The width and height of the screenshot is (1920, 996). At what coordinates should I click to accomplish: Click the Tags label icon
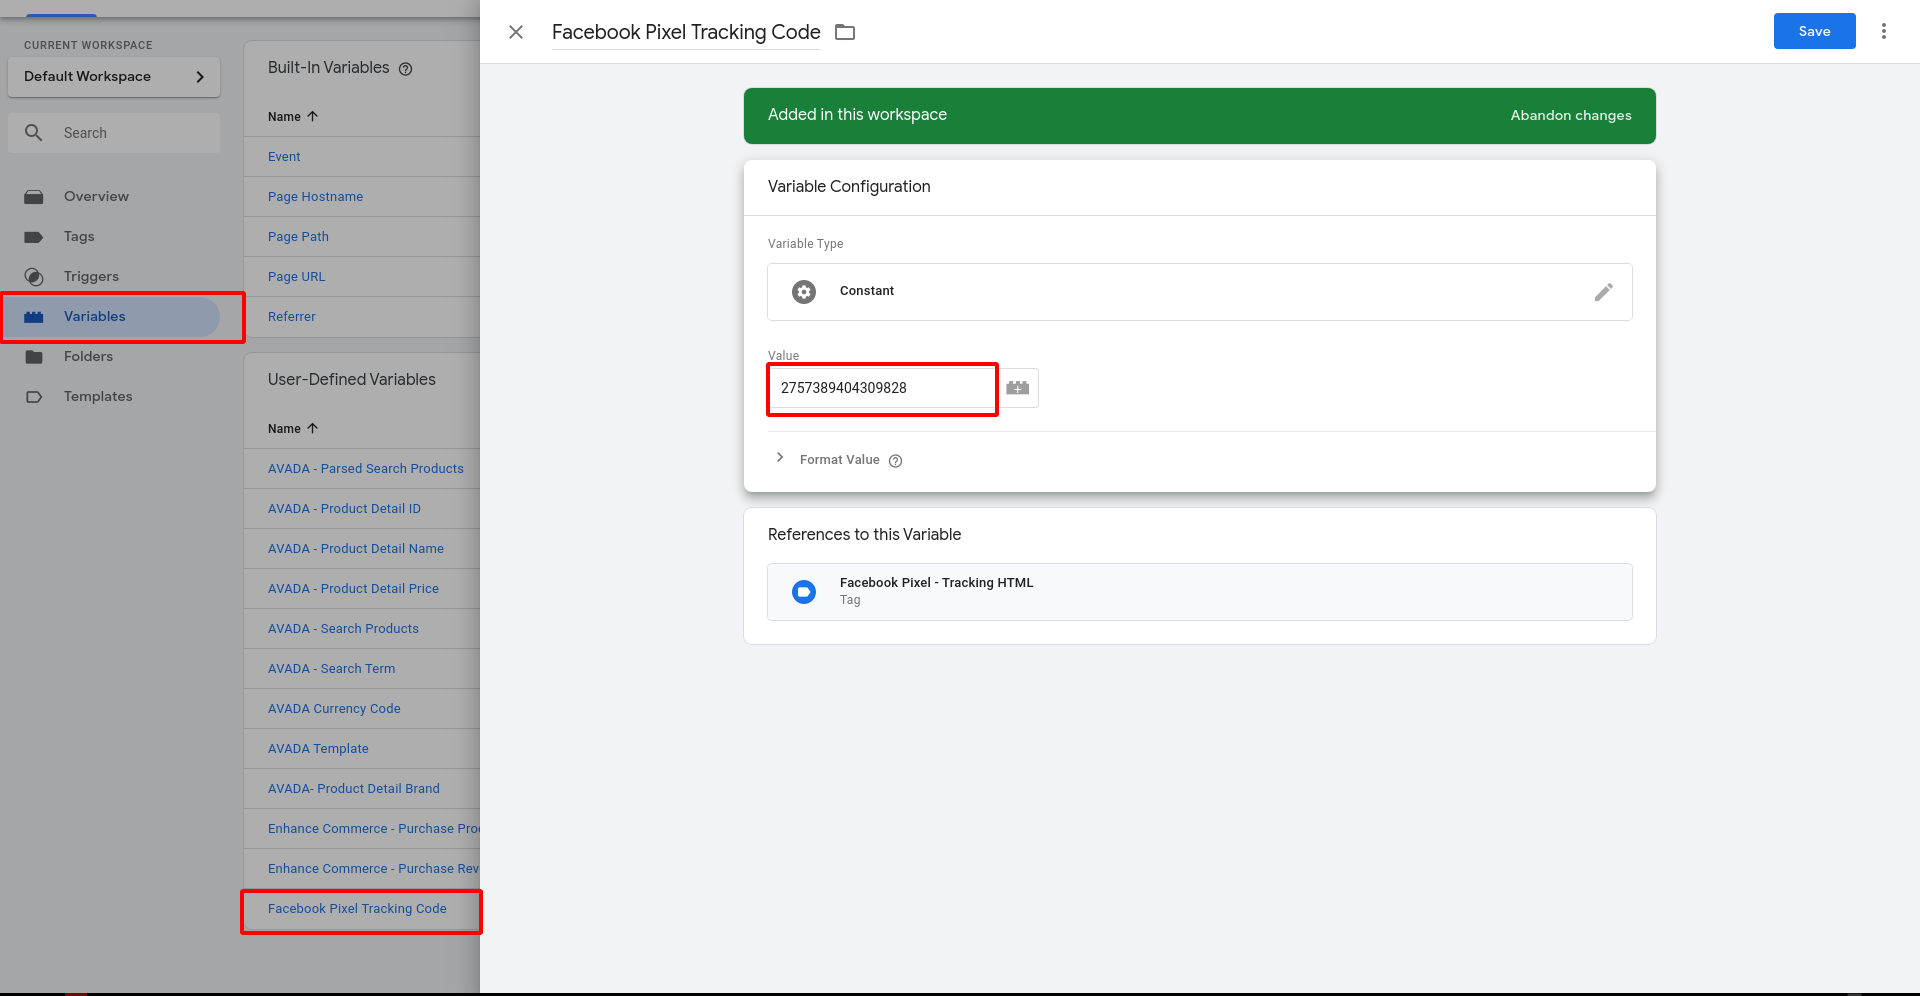pos(34,237)
